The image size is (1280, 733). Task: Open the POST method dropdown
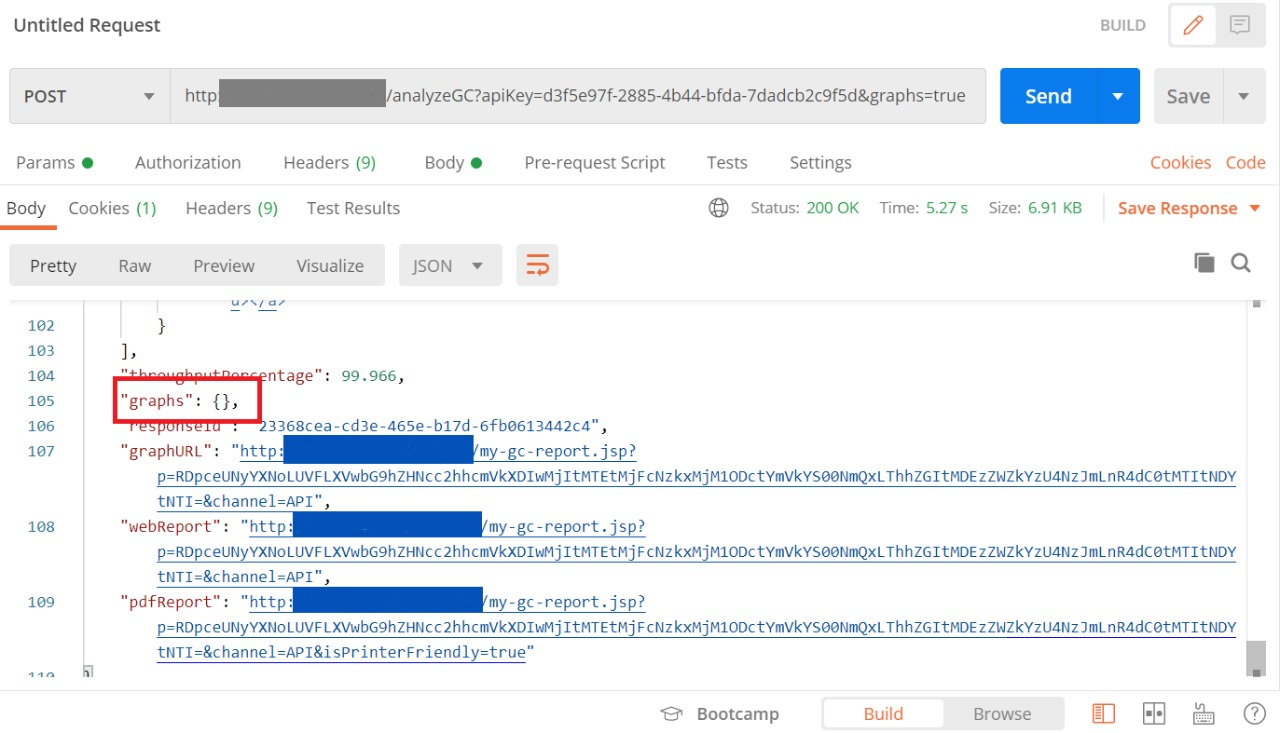coord(90,96)
